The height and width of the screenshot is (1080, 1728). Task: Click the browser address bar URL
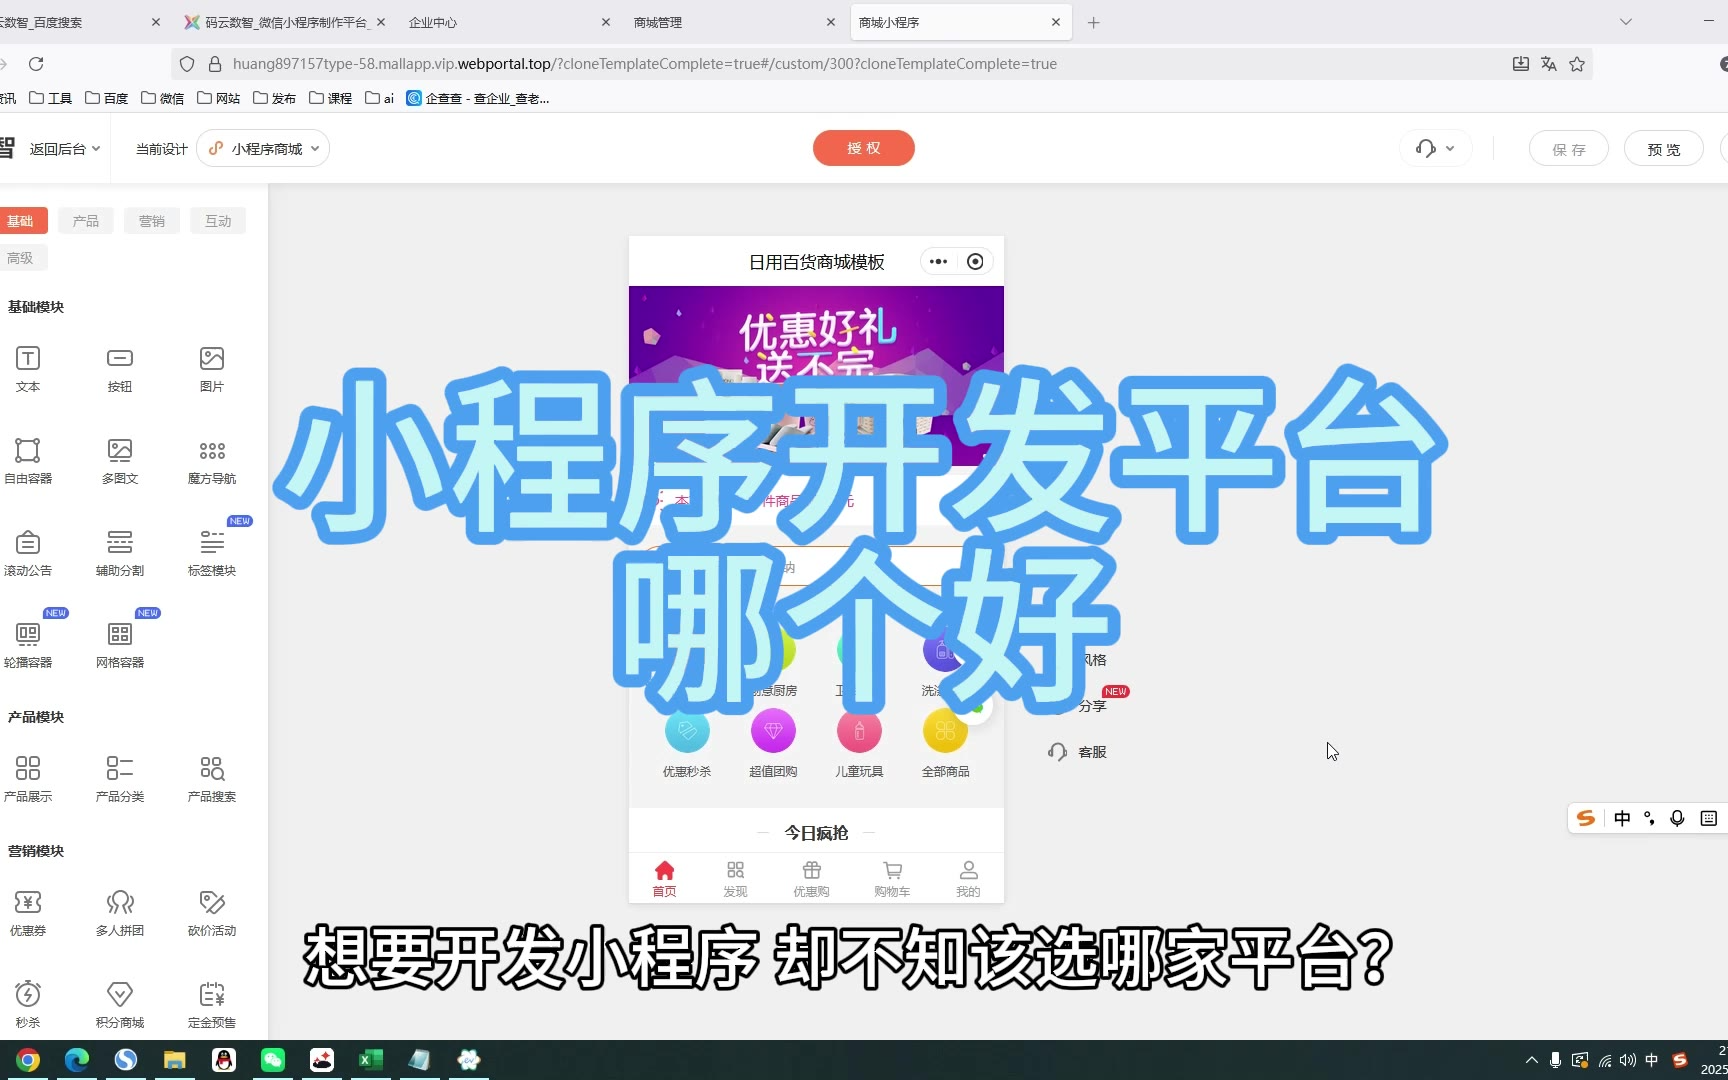click(644, 64)
